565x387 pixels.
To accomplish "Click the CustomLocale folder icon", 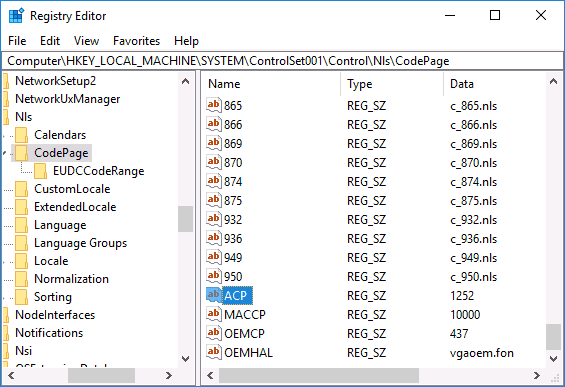I will point(22,189).
